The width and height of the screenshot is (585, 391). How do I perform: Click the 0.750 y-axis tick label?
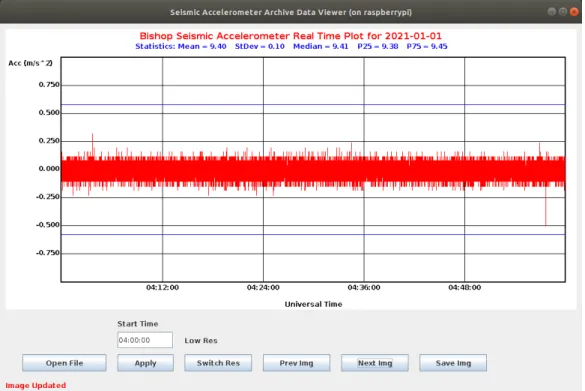(x=49, y=85)
